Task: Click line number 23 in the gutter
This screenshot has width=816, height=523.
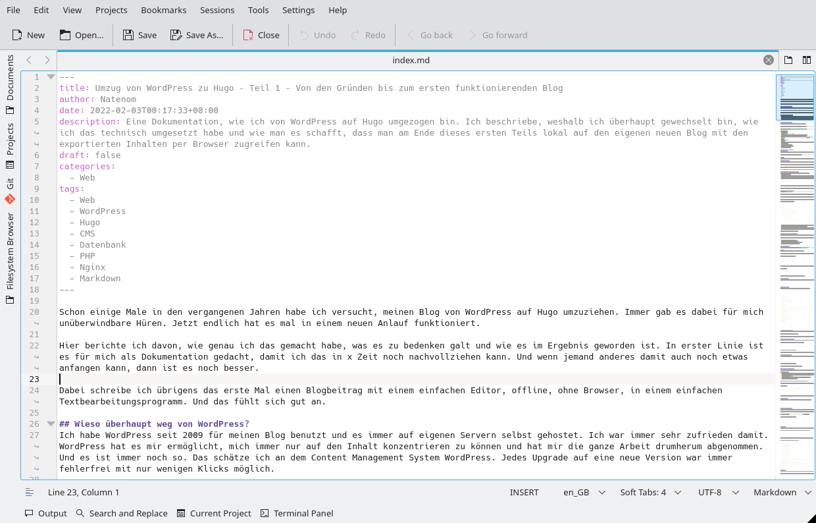Action: coord(34,379)
